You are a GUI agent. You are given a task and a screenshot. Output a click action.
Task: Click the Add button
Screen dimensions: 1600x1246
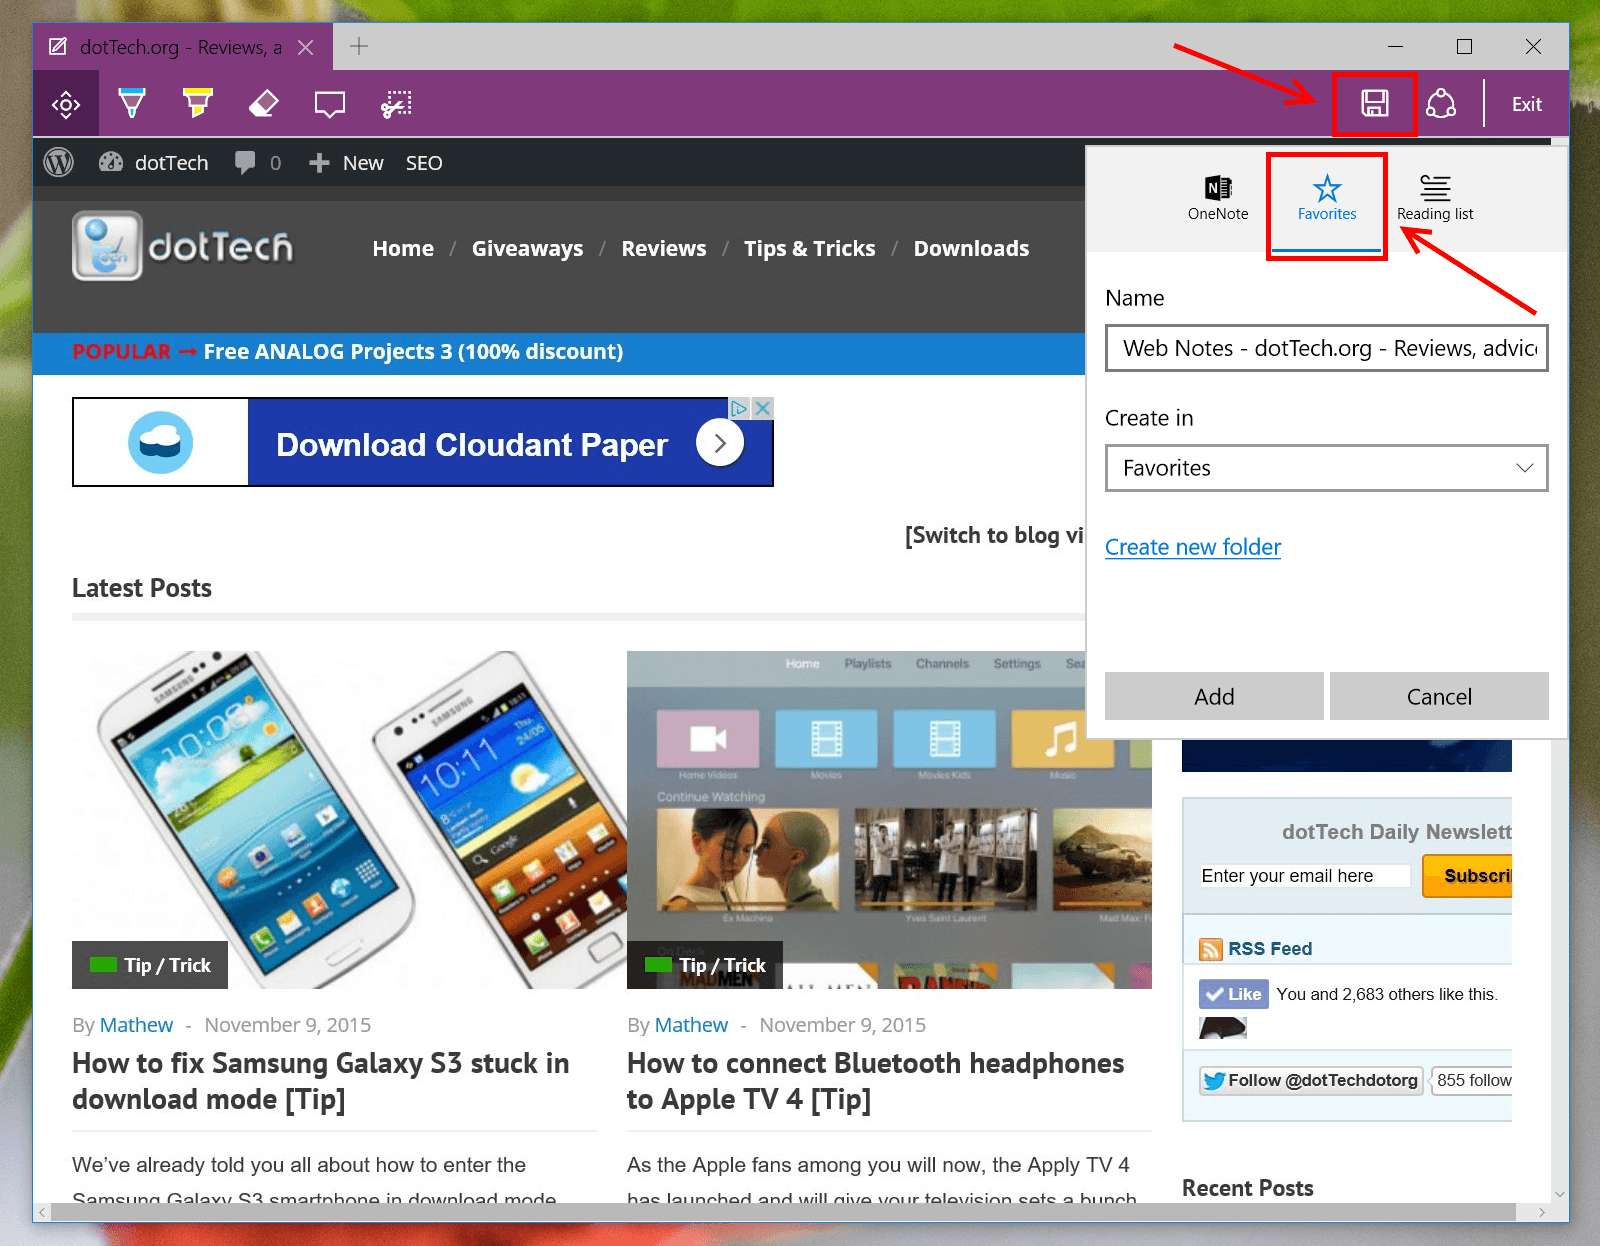1214,696
